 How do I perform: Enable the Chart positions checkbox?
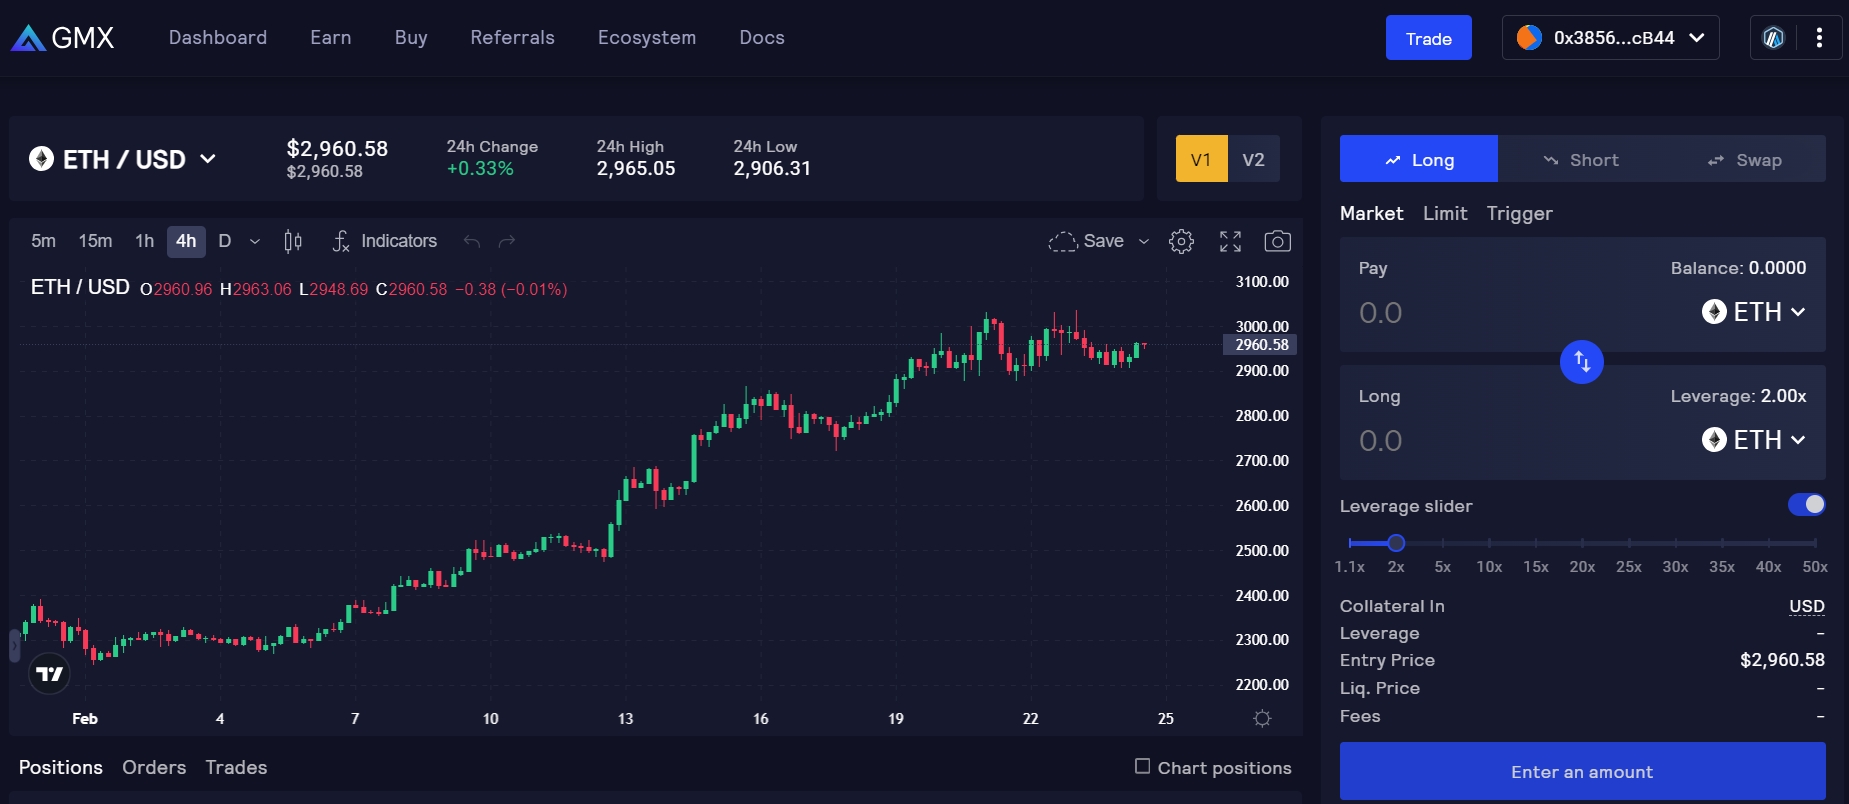point(1142,766)
